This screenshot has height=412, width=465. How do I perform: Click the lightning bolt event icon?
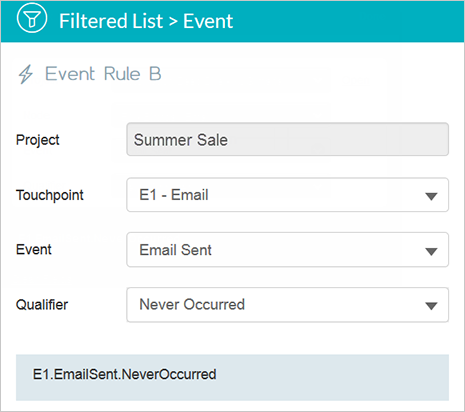26,74
